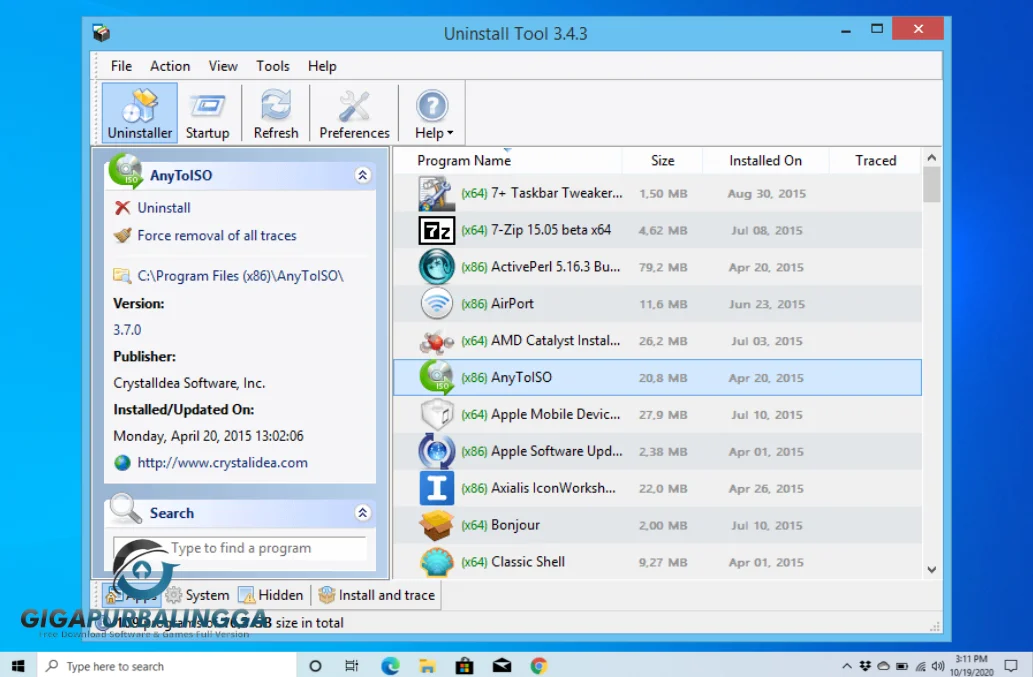Image resolution: width=1033 pixels, height=677 pixels.
Task: Open File Explorer from taskbar
Action: (x=428, y=666)
